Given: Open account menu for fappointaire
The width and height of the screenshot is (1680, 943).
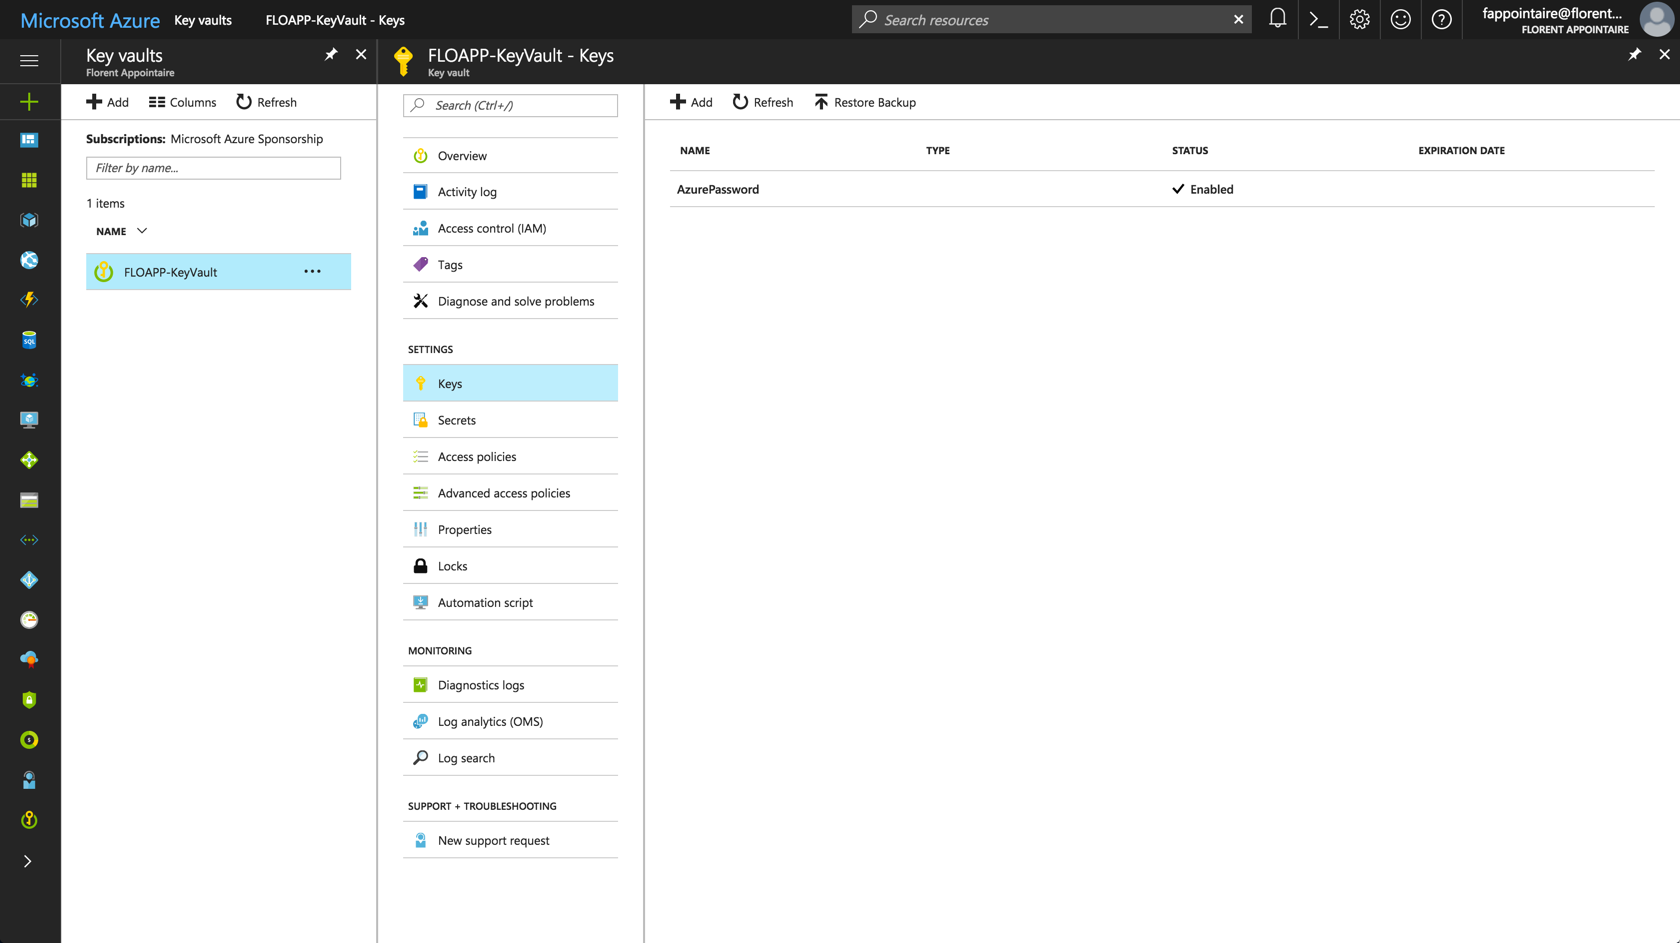Looking at the screenshot, I should tap(1577, 19).
